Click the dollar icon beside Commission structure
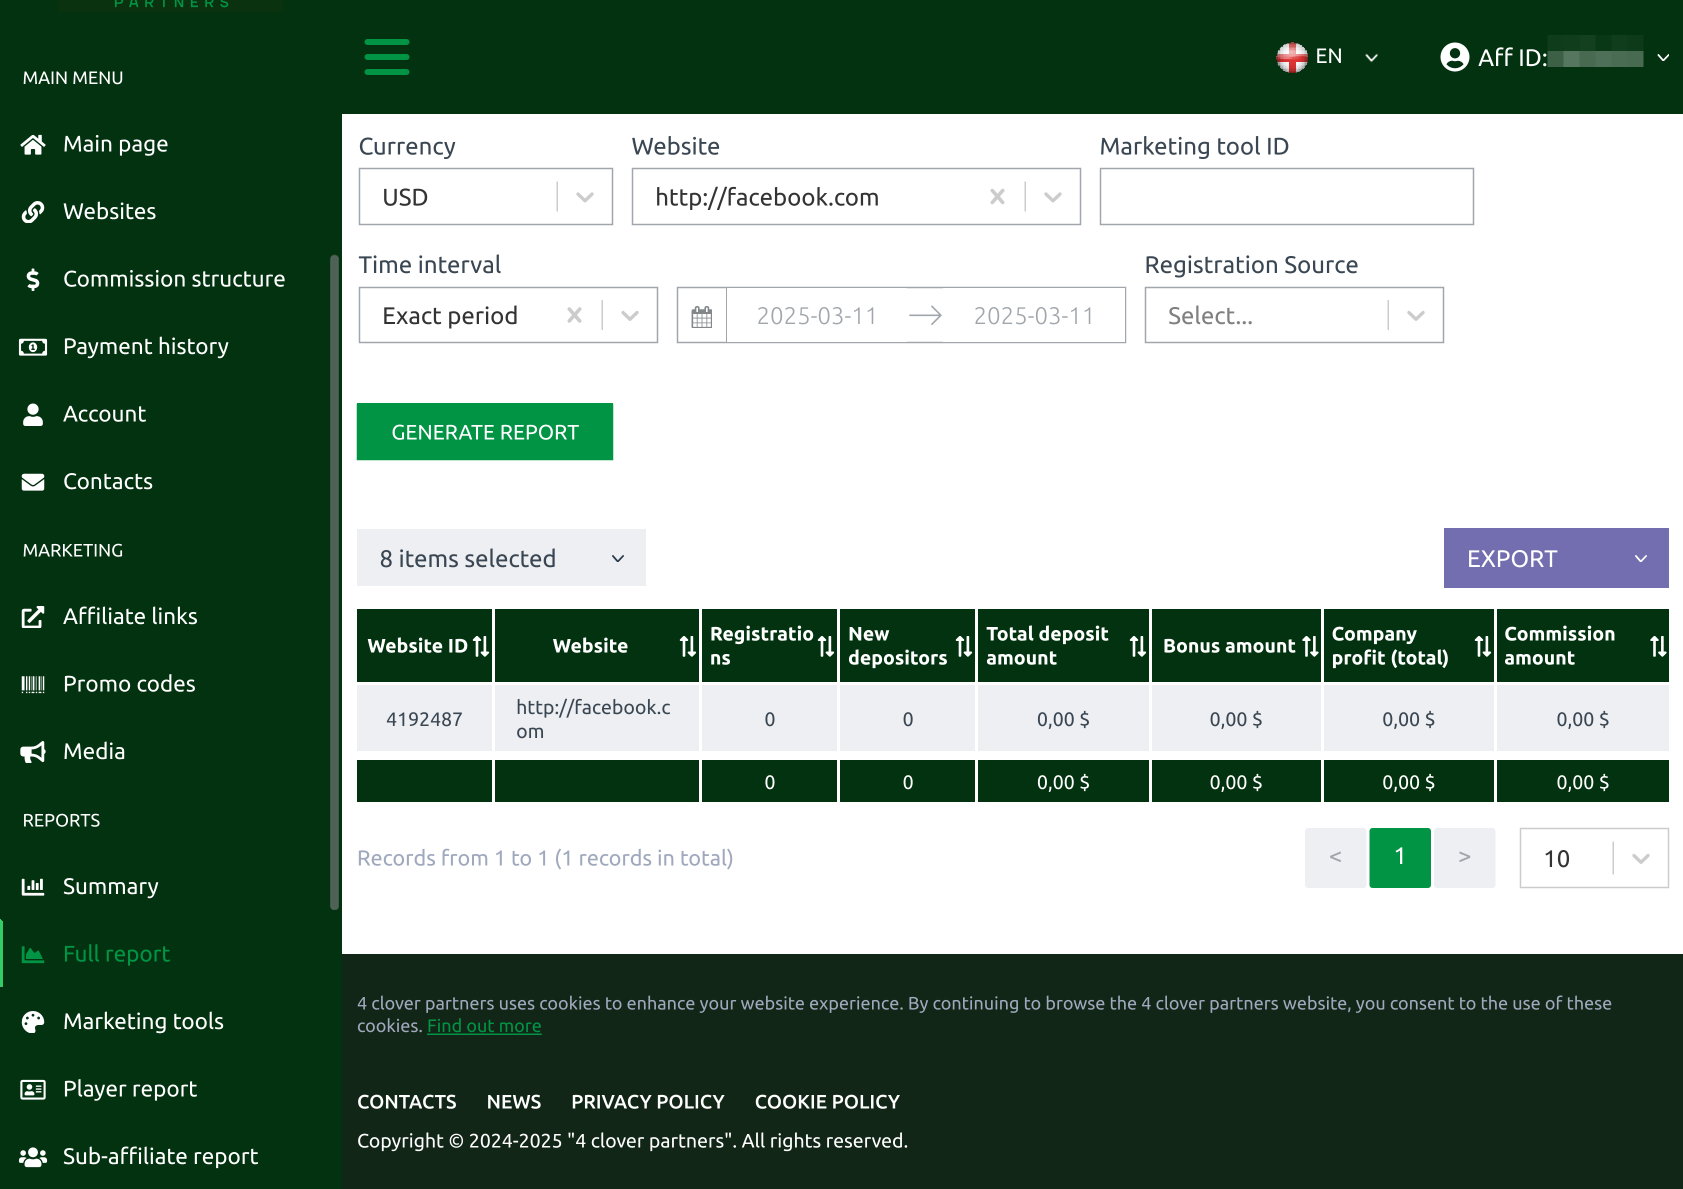This screenshot has width=1683, height=1189. tap(33, 279)
